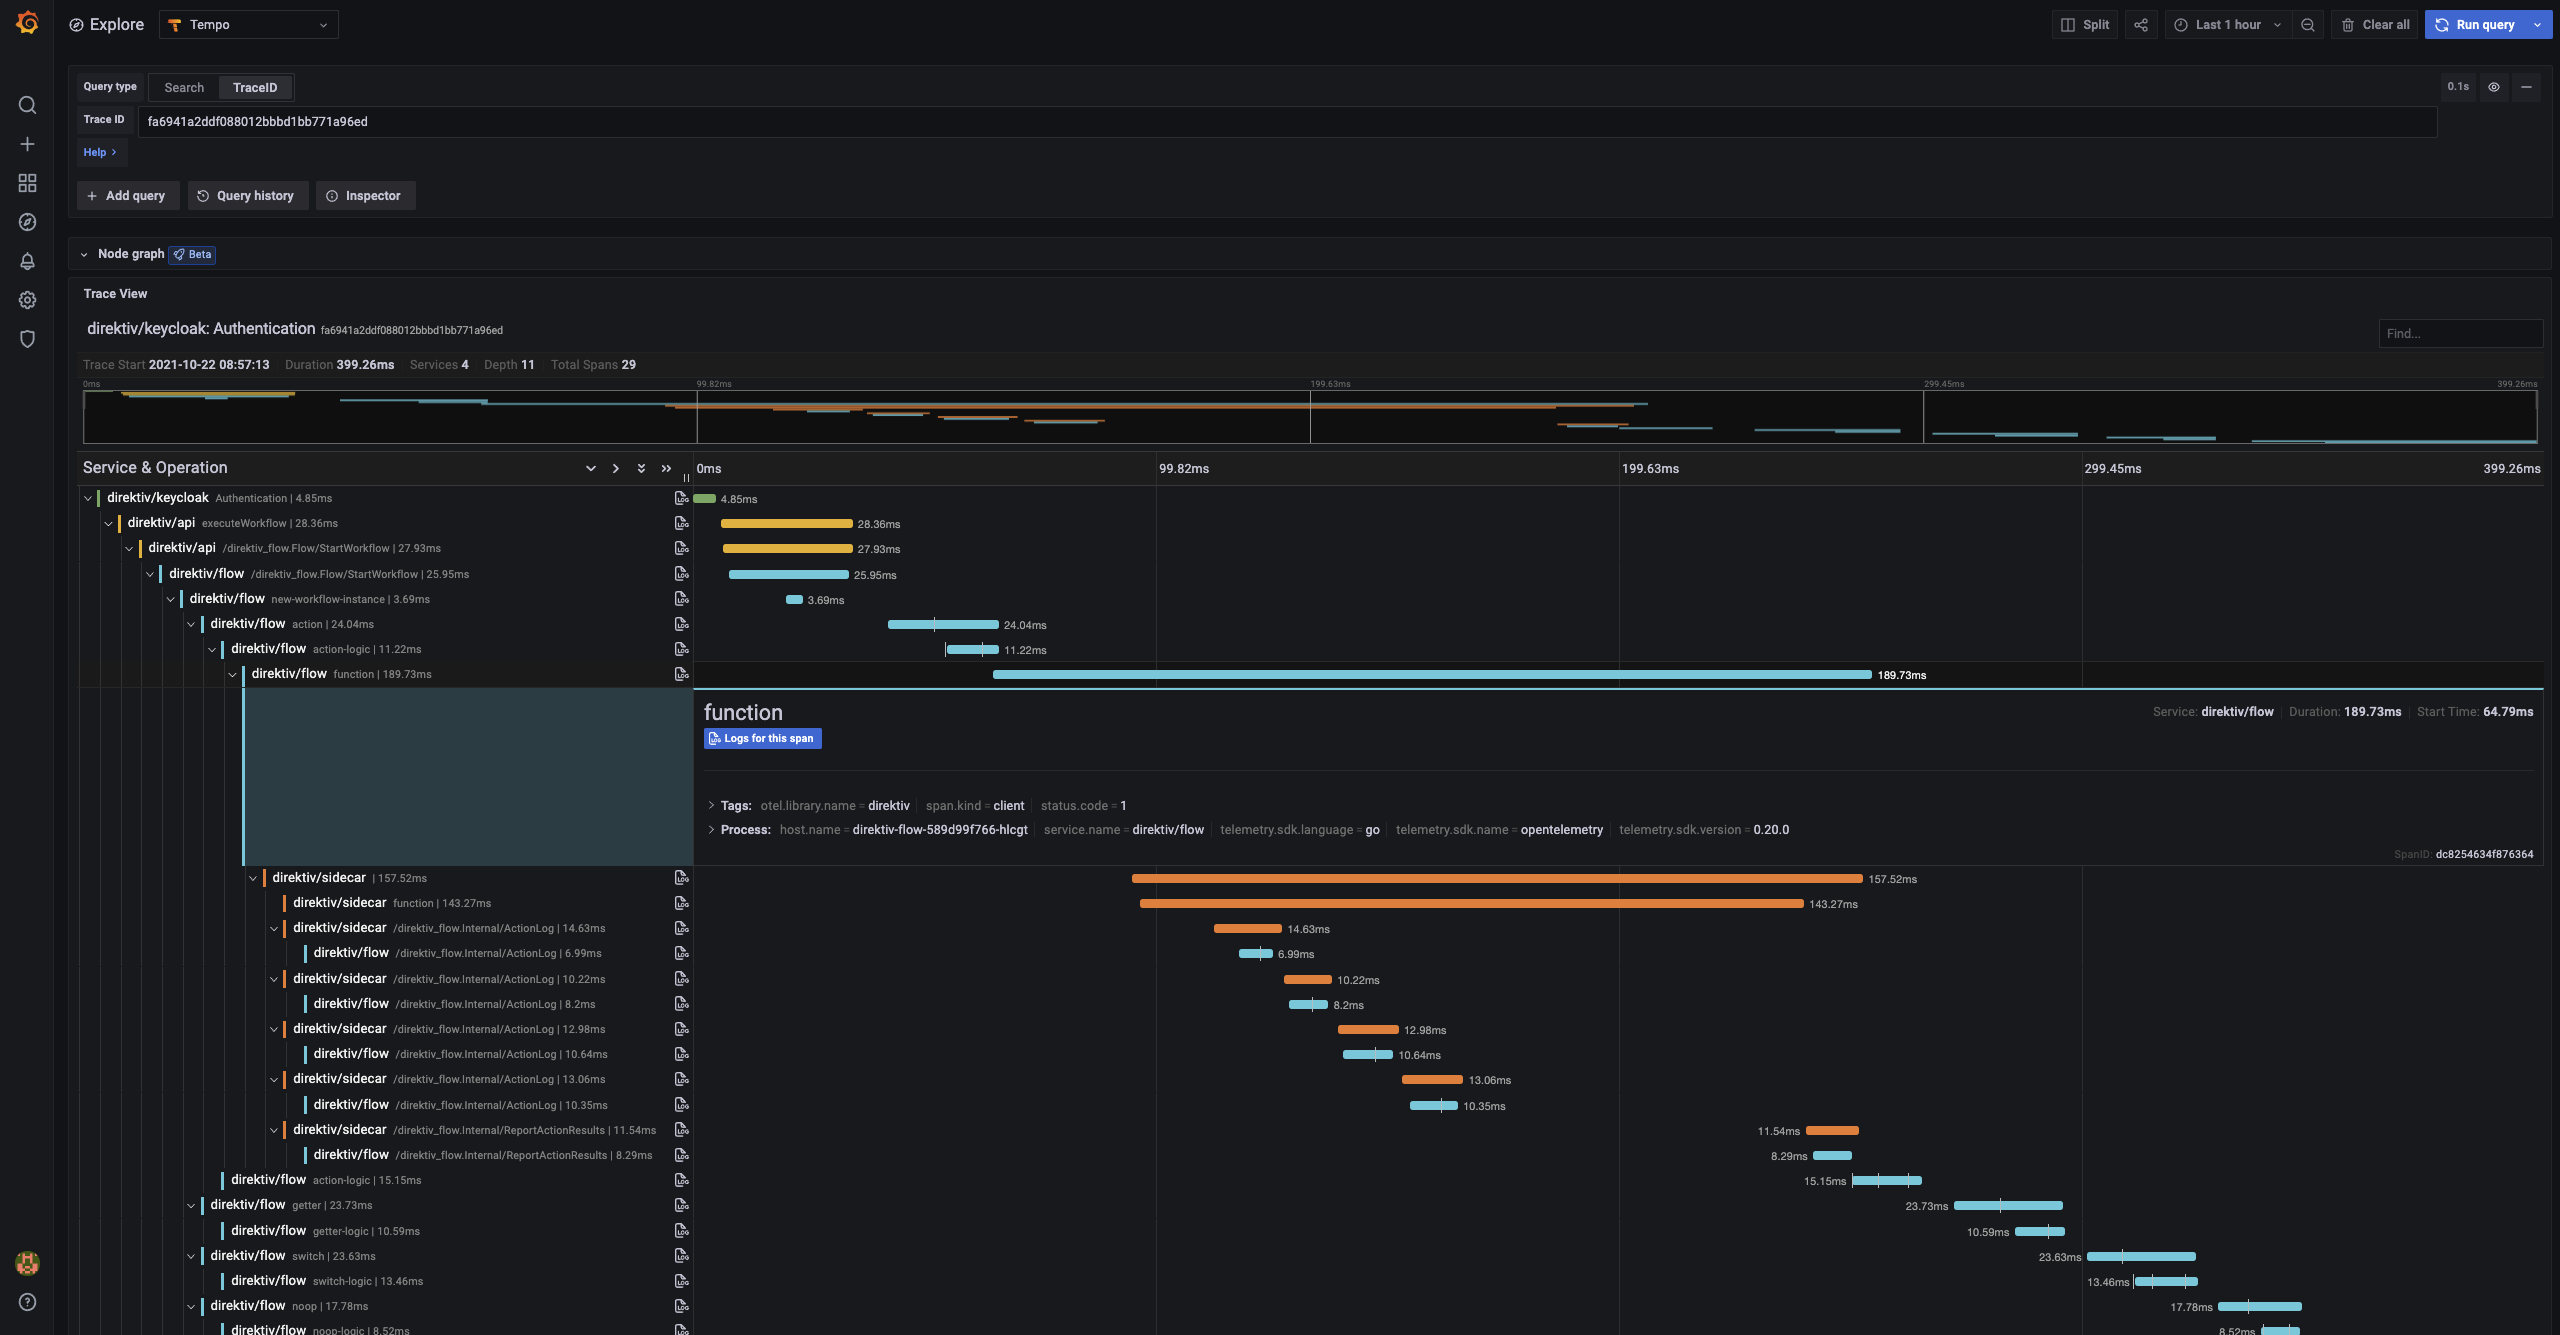Open Dashboards grid icon in sidebar
This screenshot has width=2560, height=1335.
point(27,183)
